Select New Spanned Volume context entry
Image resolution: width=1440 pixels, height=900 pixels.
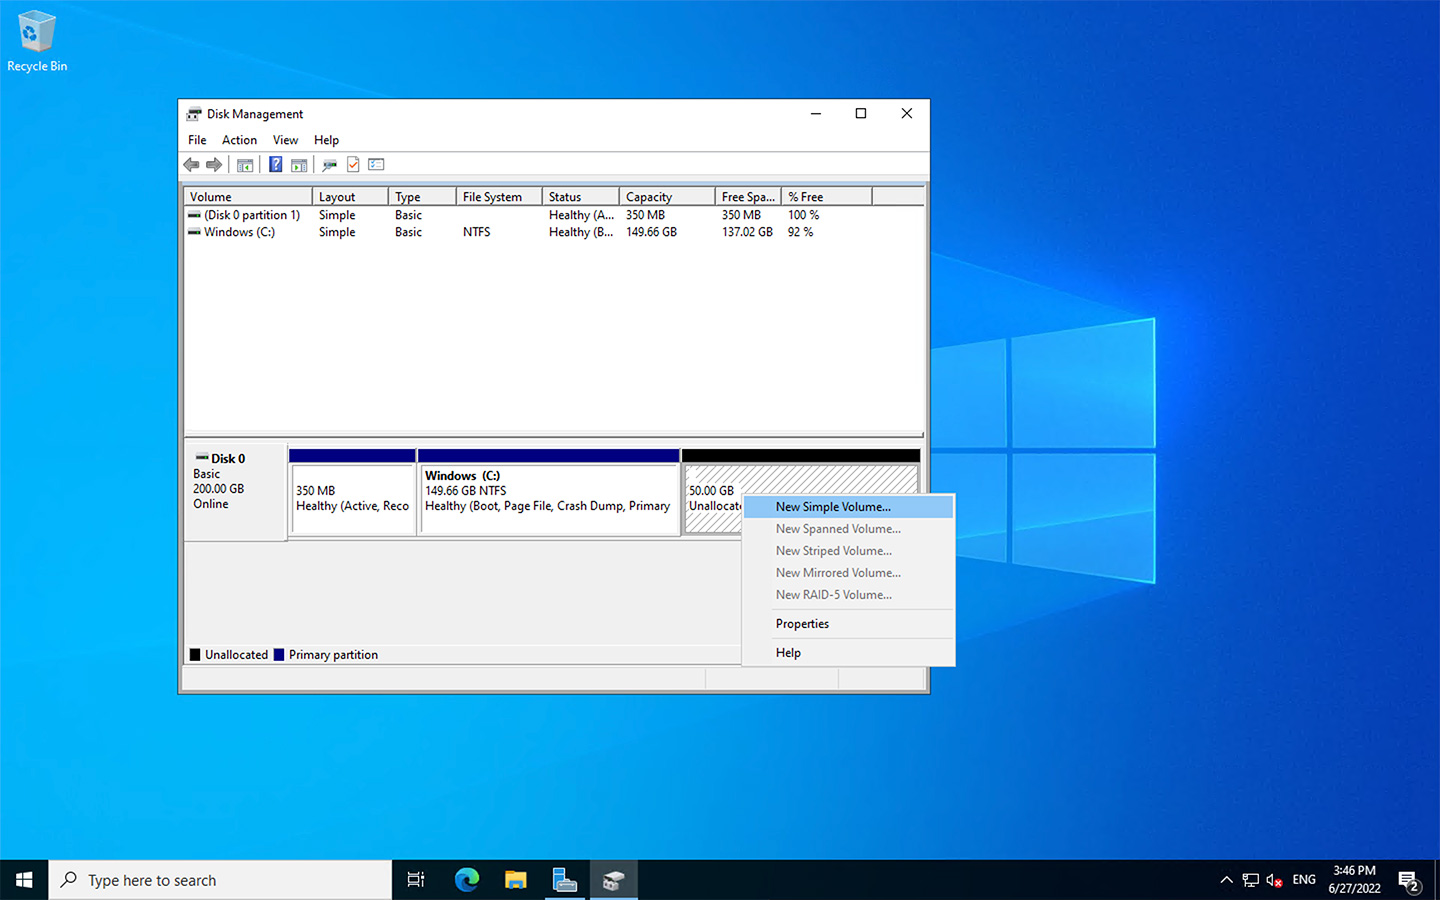[848, 529]
